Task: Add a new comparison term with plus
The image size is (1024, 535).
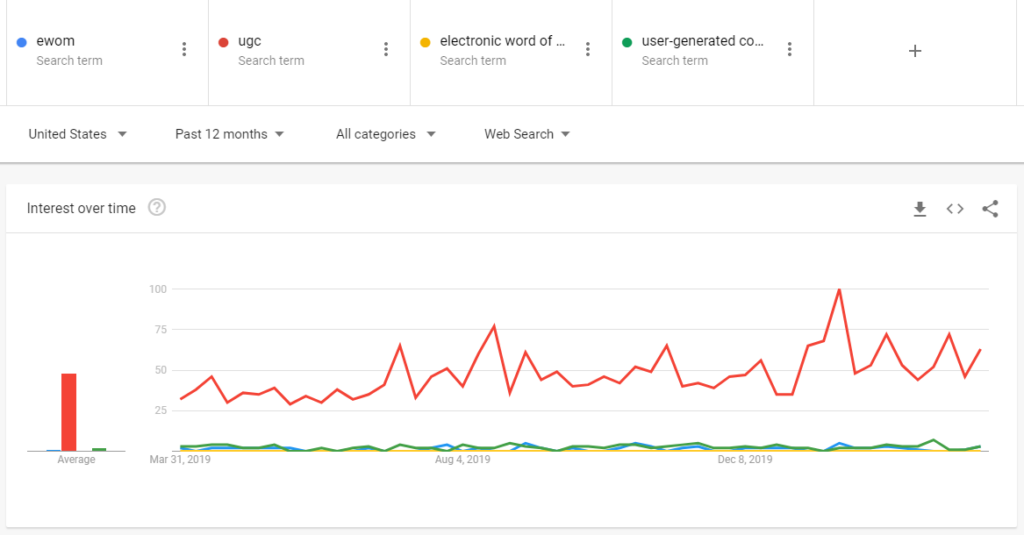Action: click(x=914, y=51)
